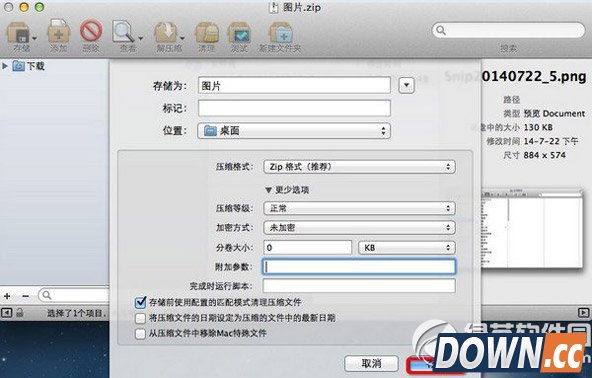Click the 新建文件夹 (New Folder) icon
Viewport: 592px width, 378px height.
(x=281, y=32)
